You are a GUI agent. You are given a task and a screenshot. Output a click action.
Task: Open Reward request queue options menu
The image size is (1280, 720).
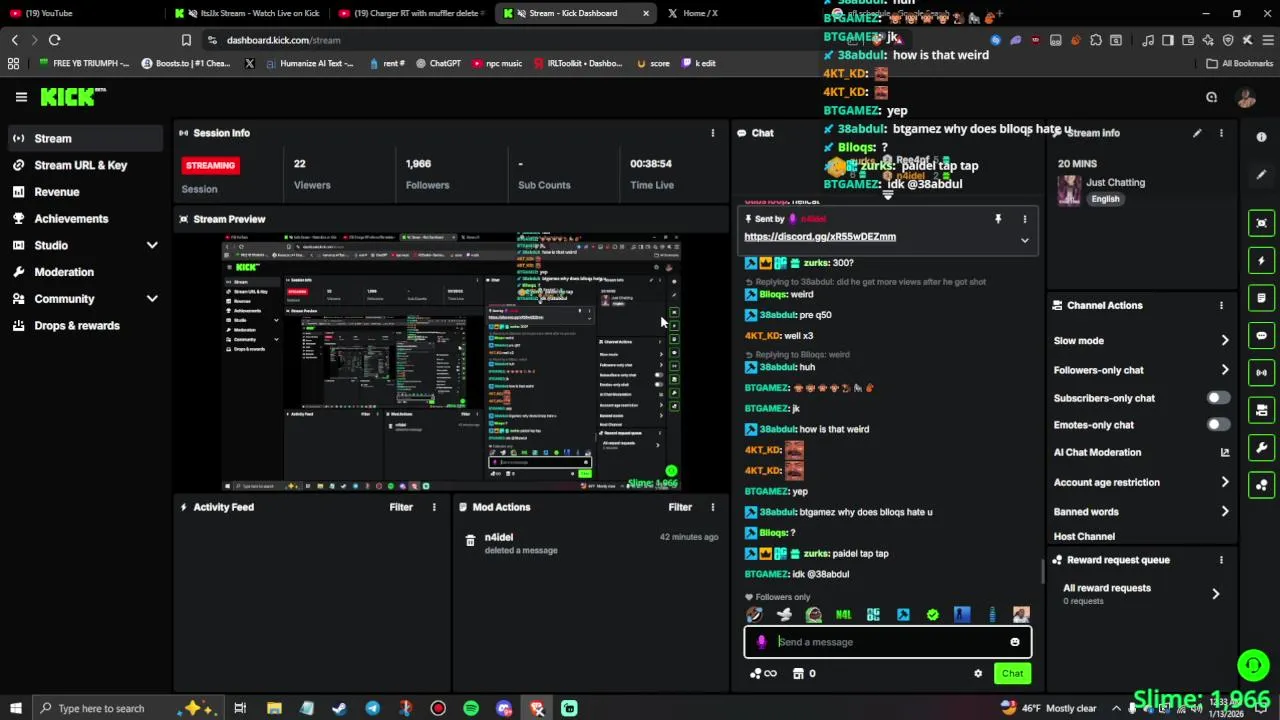pos(1221,560)
